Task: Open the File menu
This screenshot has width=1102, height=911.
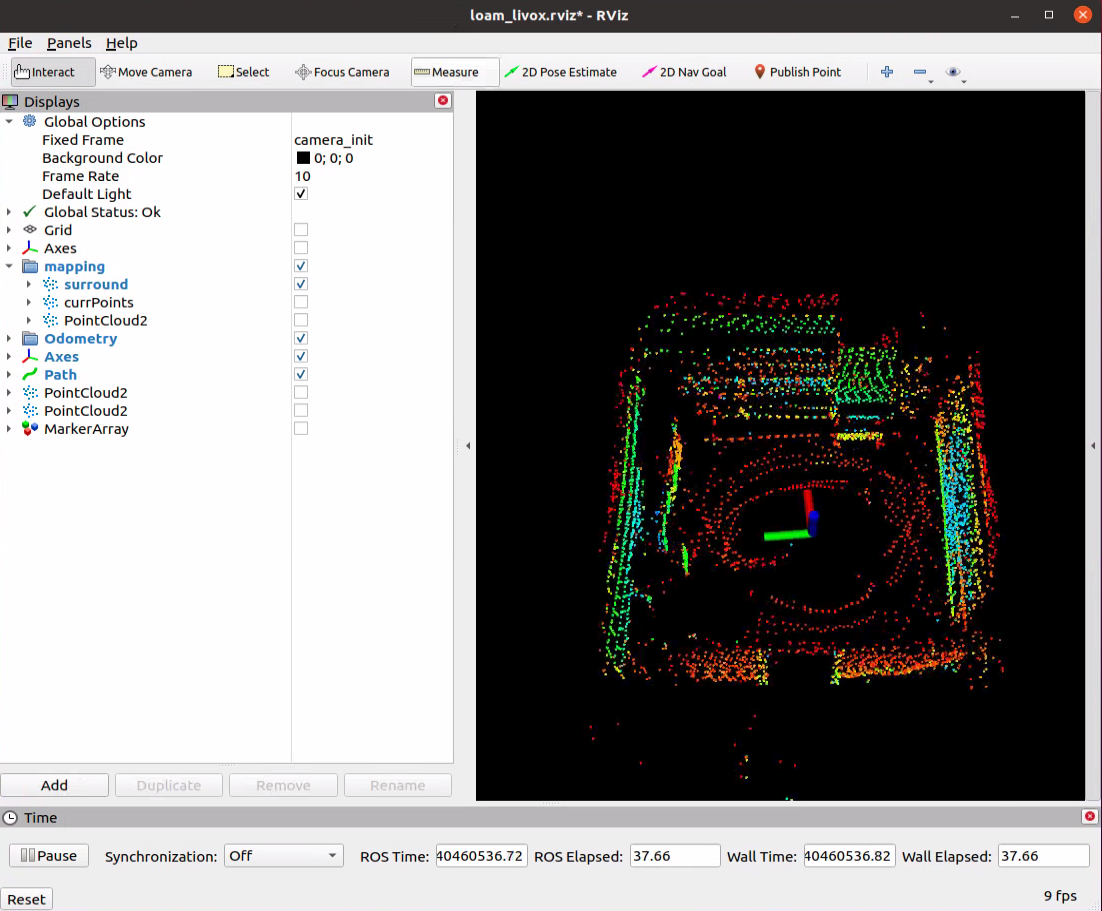Action: 20,43
